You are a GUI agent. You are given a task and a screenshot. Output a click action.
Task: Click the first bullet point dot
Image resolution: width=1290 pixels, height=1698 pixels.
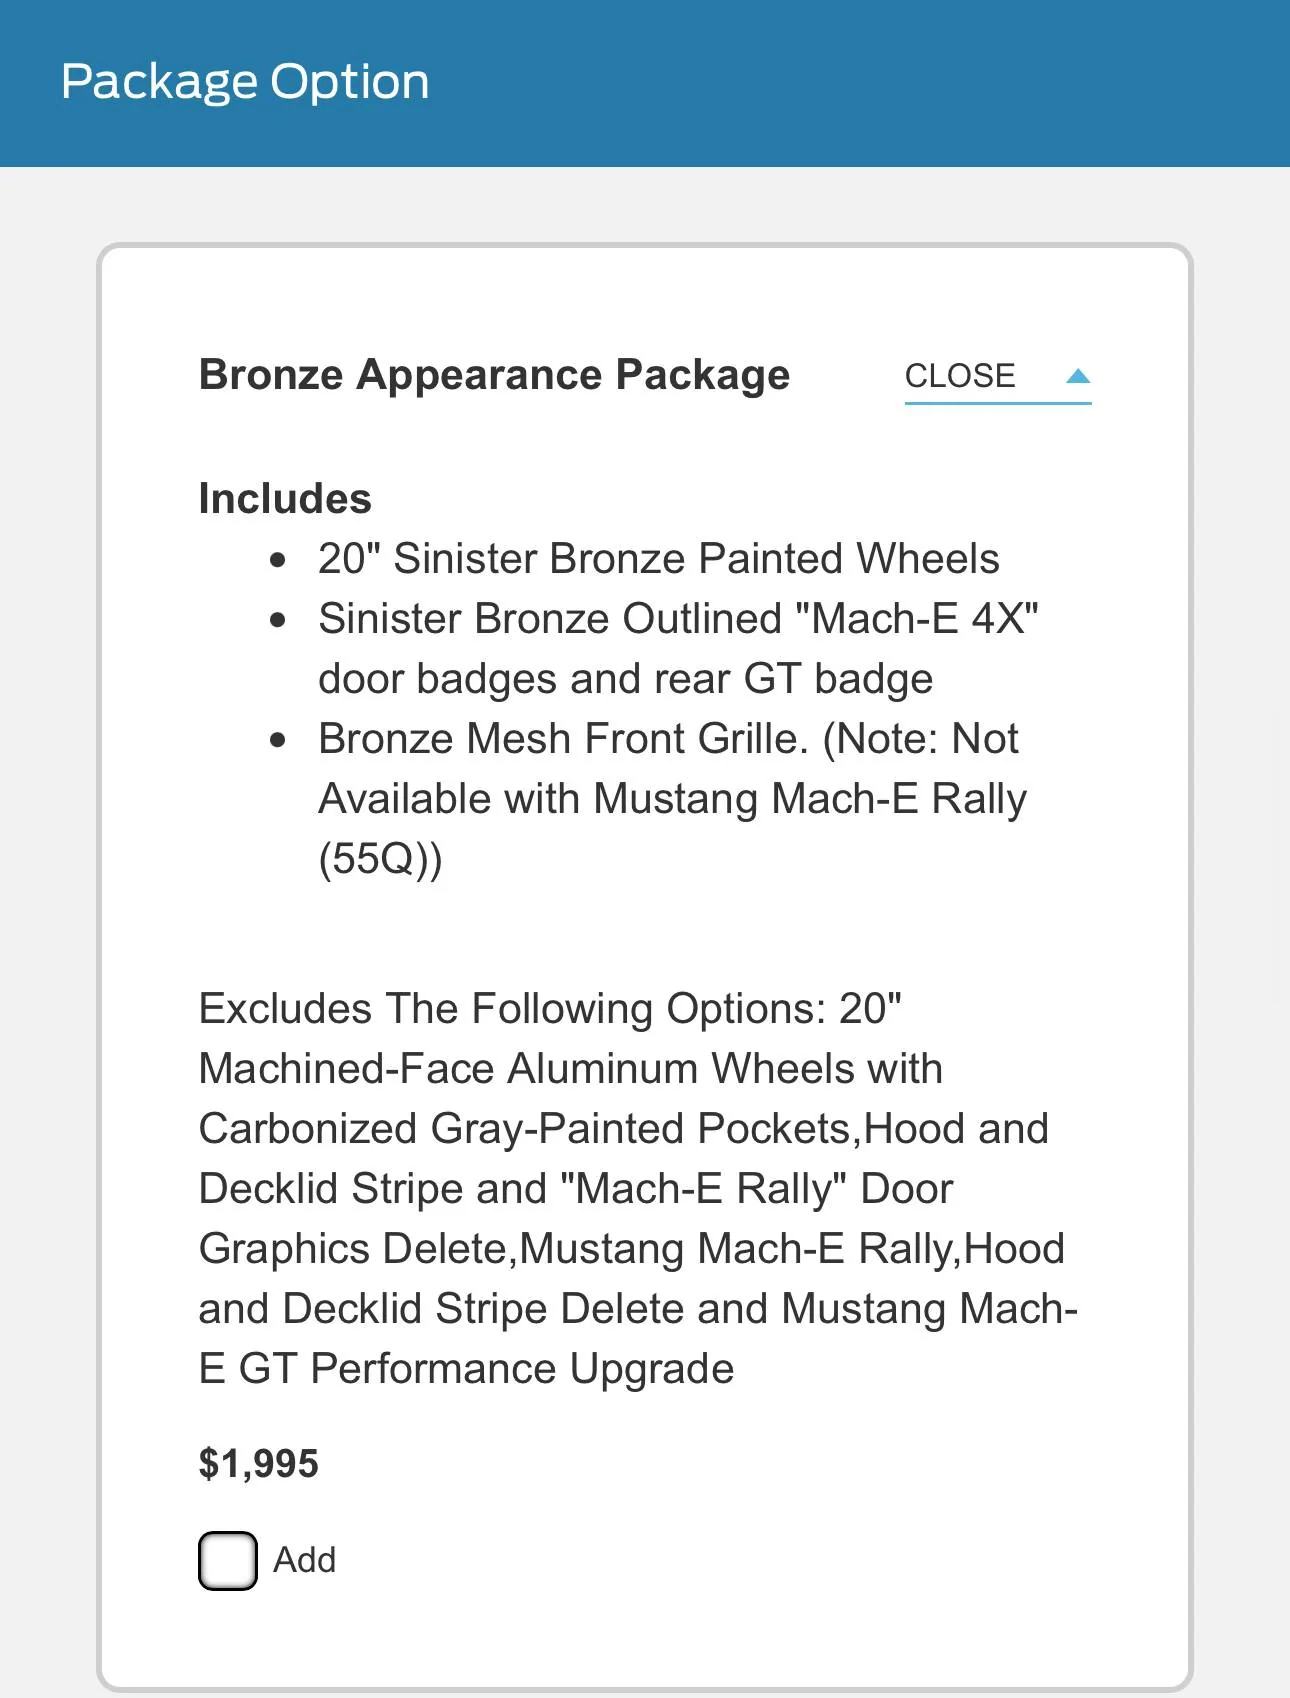click(278, 560)
